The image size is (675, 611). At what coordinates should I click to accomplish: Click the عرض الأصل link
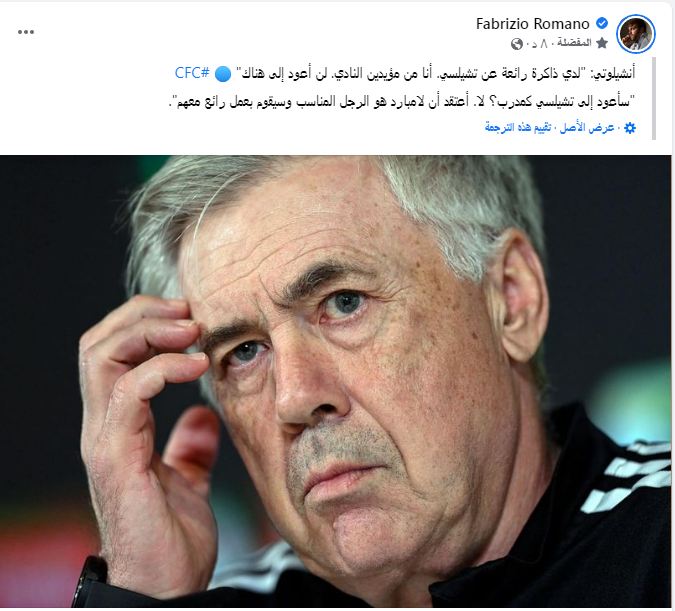click(x=587, y=128)
